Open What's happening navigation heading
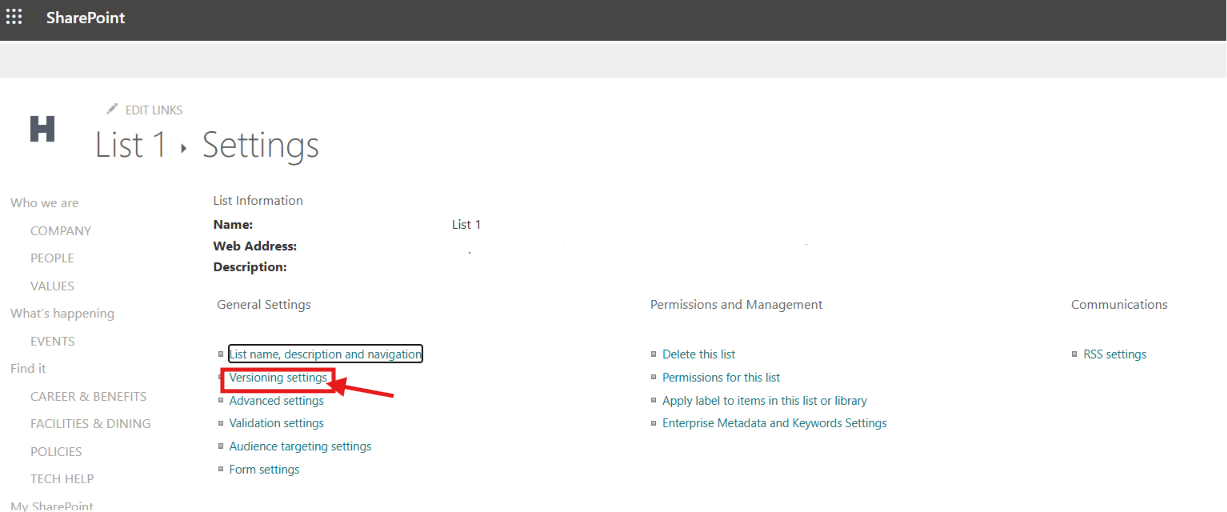 coord(62,313)
